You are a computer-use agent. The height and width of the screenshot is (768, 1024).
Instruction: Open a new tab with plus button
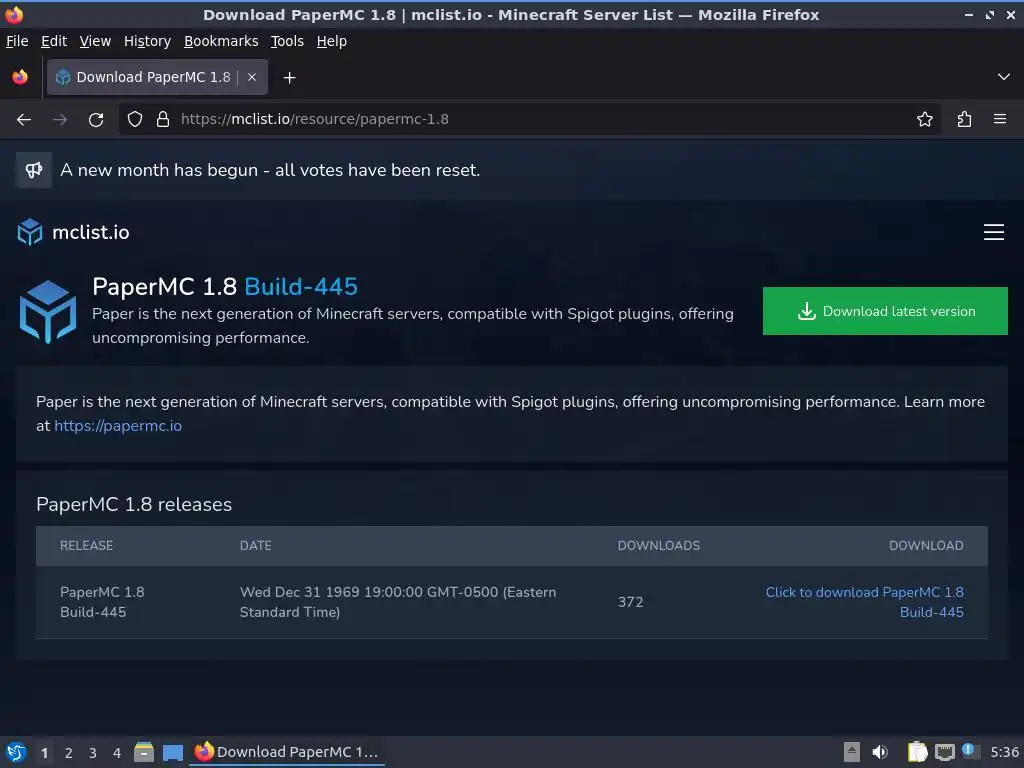289,78
